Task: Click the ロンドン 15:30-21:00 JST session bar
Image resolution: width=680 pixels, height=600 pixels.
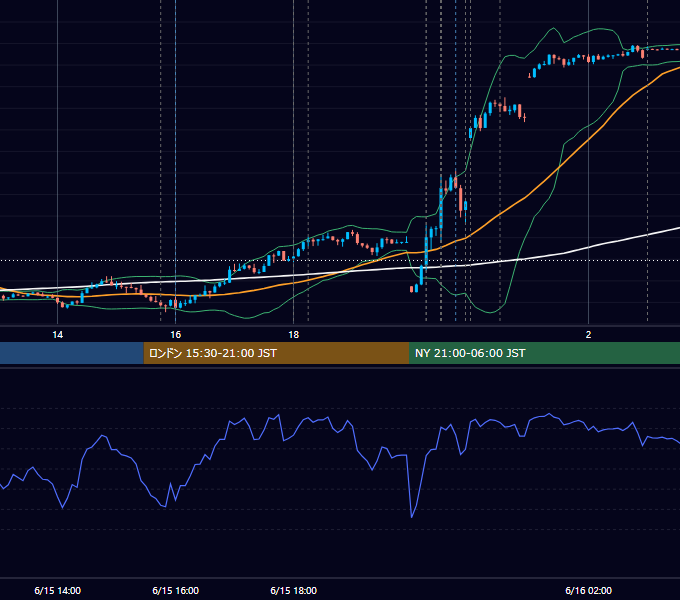Action: 276,353
